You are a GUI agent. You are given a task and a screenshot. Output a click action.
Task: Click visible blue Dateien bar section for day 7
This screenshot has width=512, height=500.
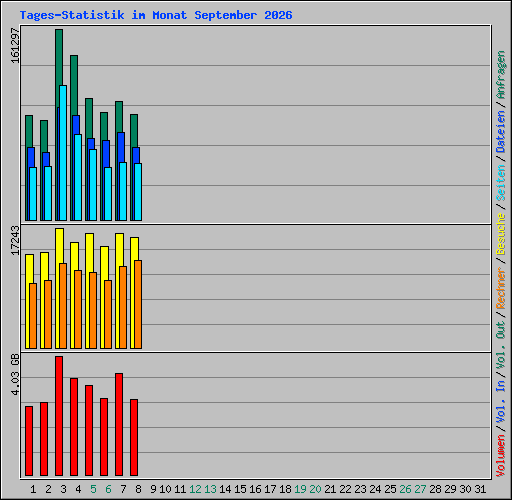(x=121, y=147)
